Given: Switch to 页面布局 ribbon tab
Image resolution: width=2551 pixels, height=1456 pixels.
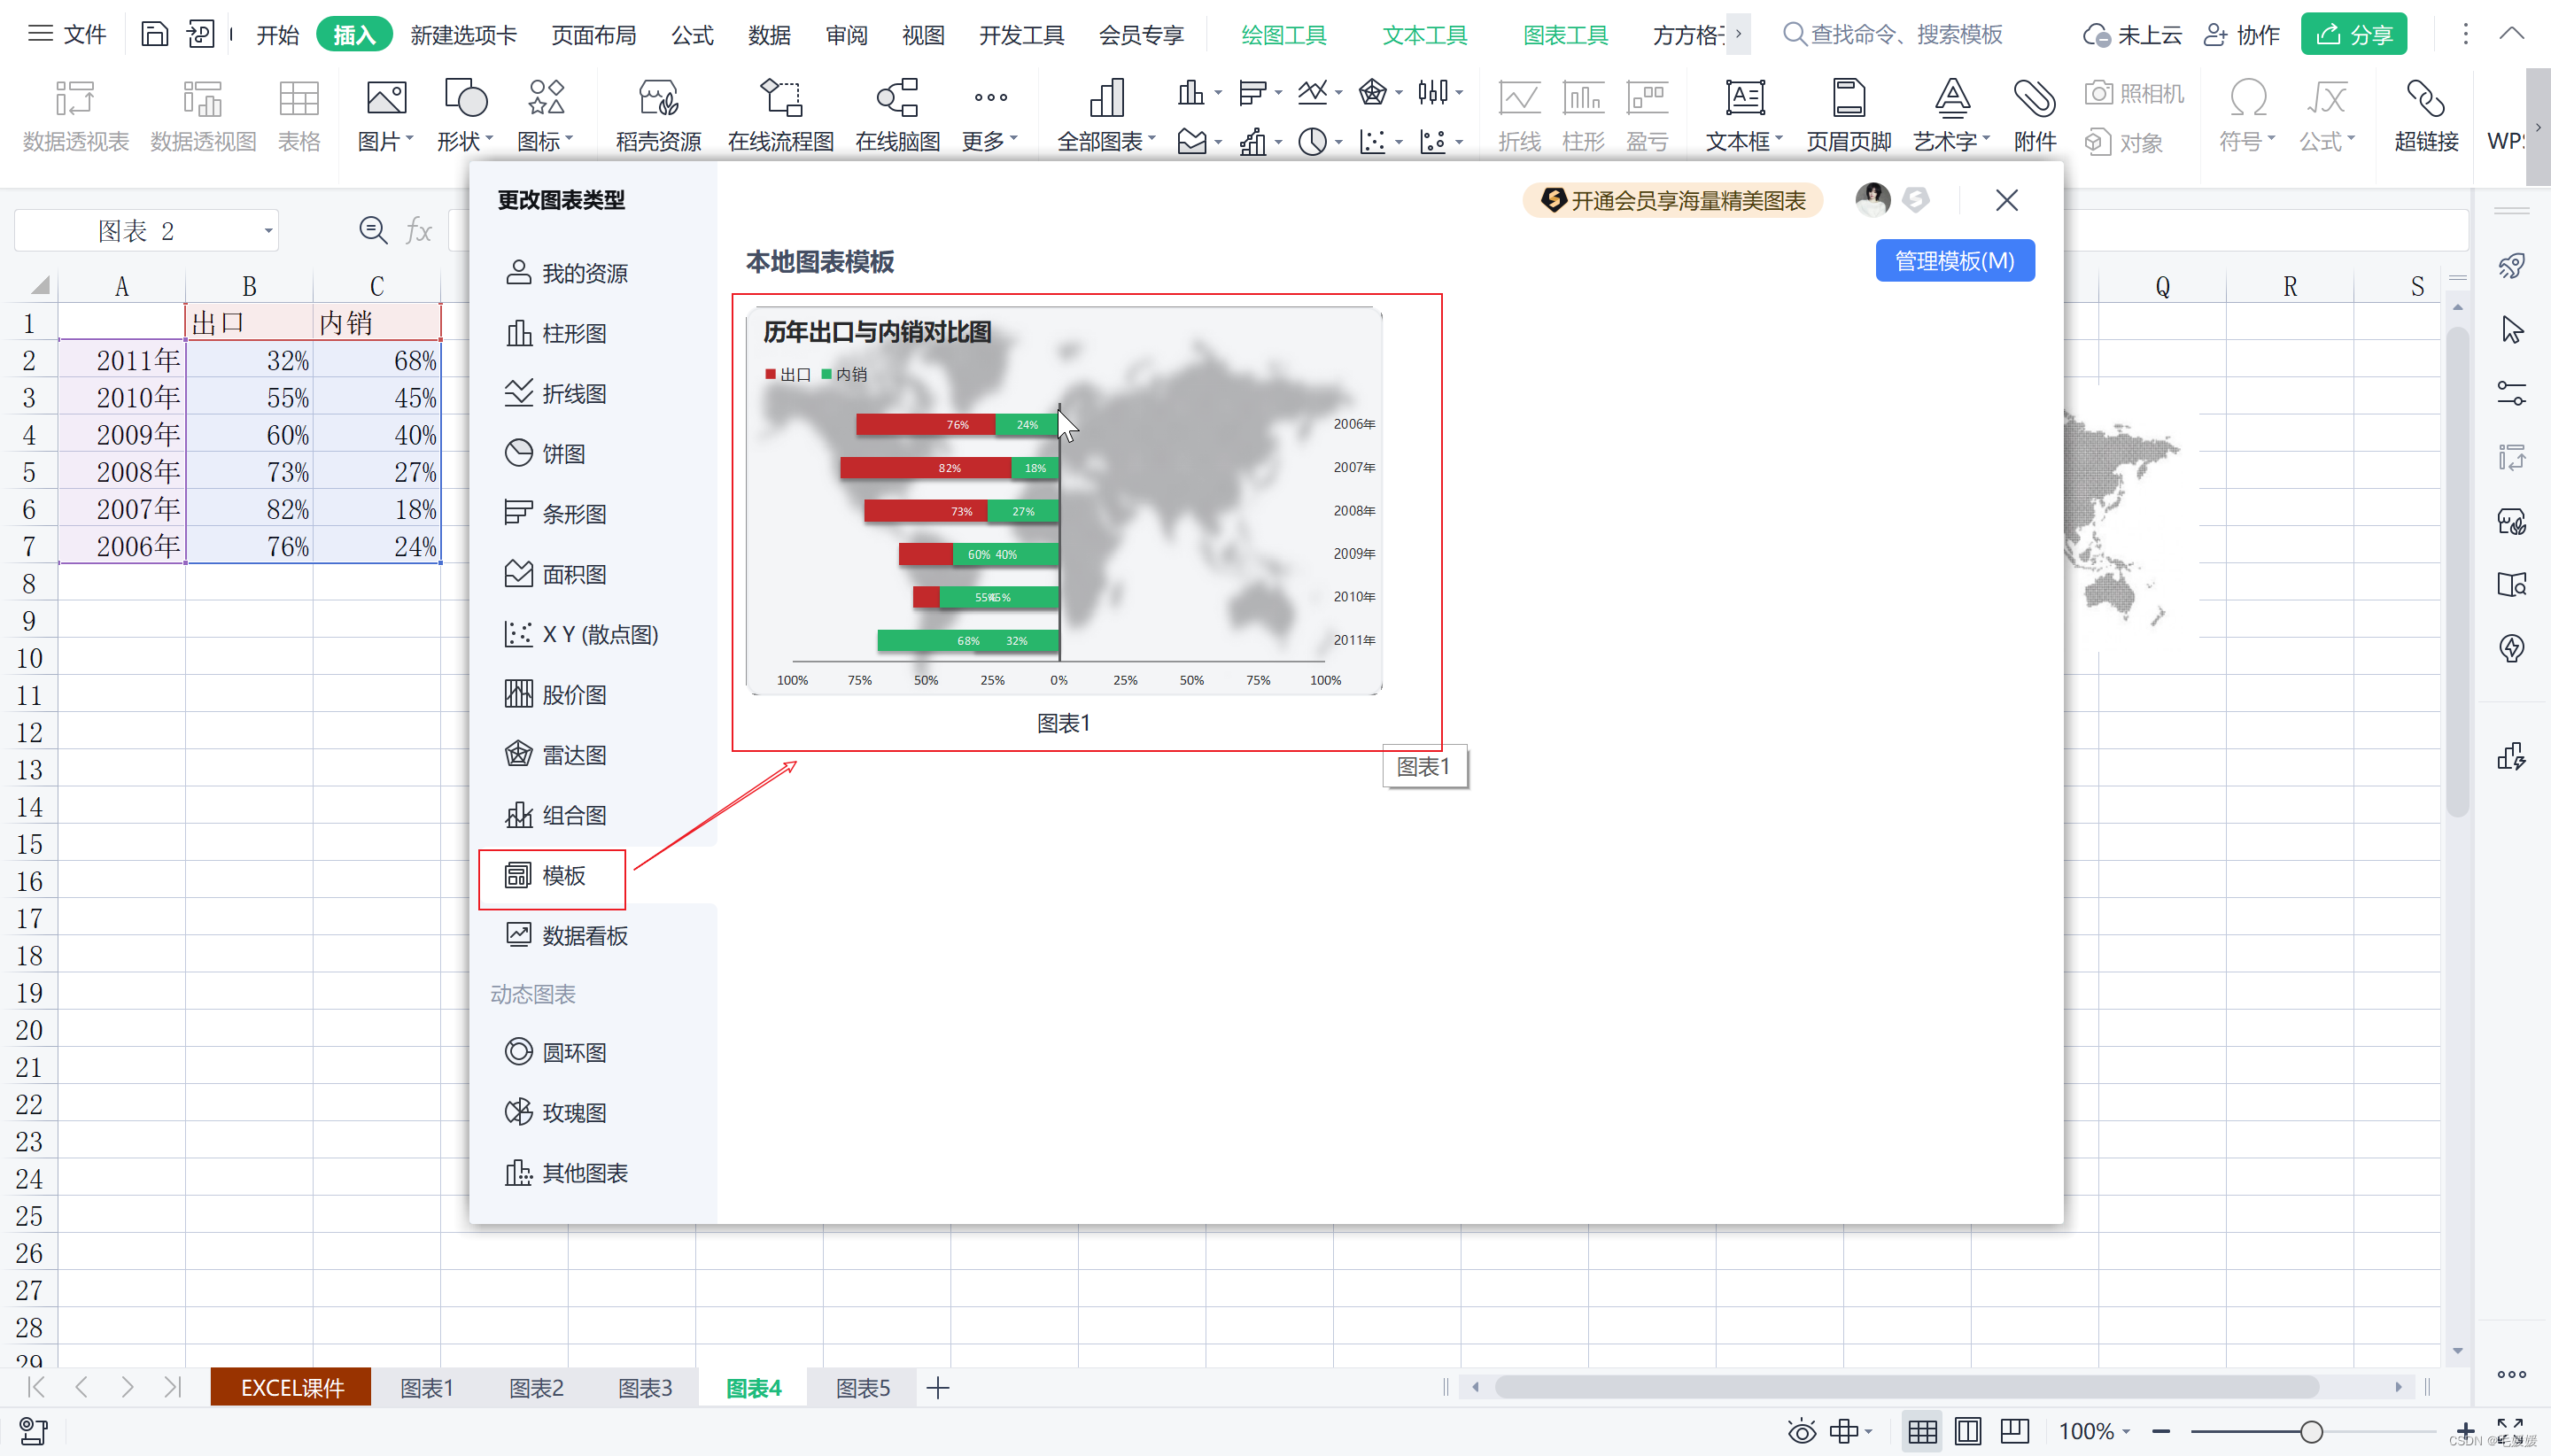Looking at the screenshot, I should 594,35.
